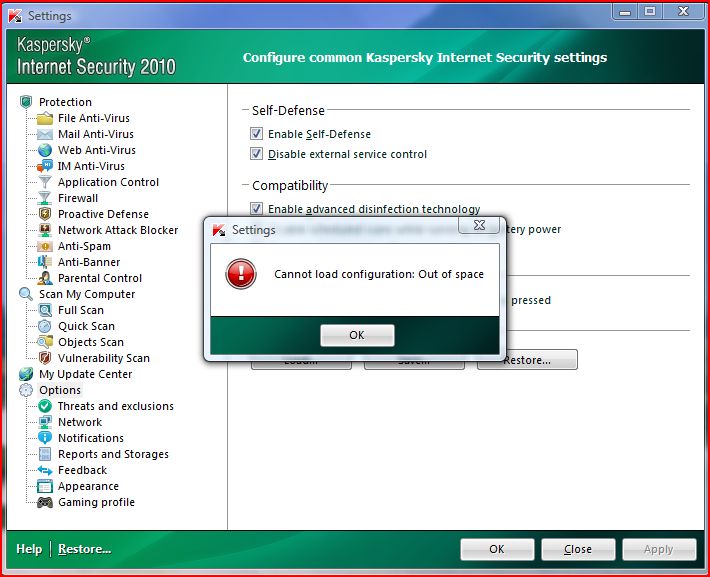Image resolution: width=710 pixels, height=577 pixels.
Task: Click the Restore... link in the footer
Action: click(x=85, y=549)
